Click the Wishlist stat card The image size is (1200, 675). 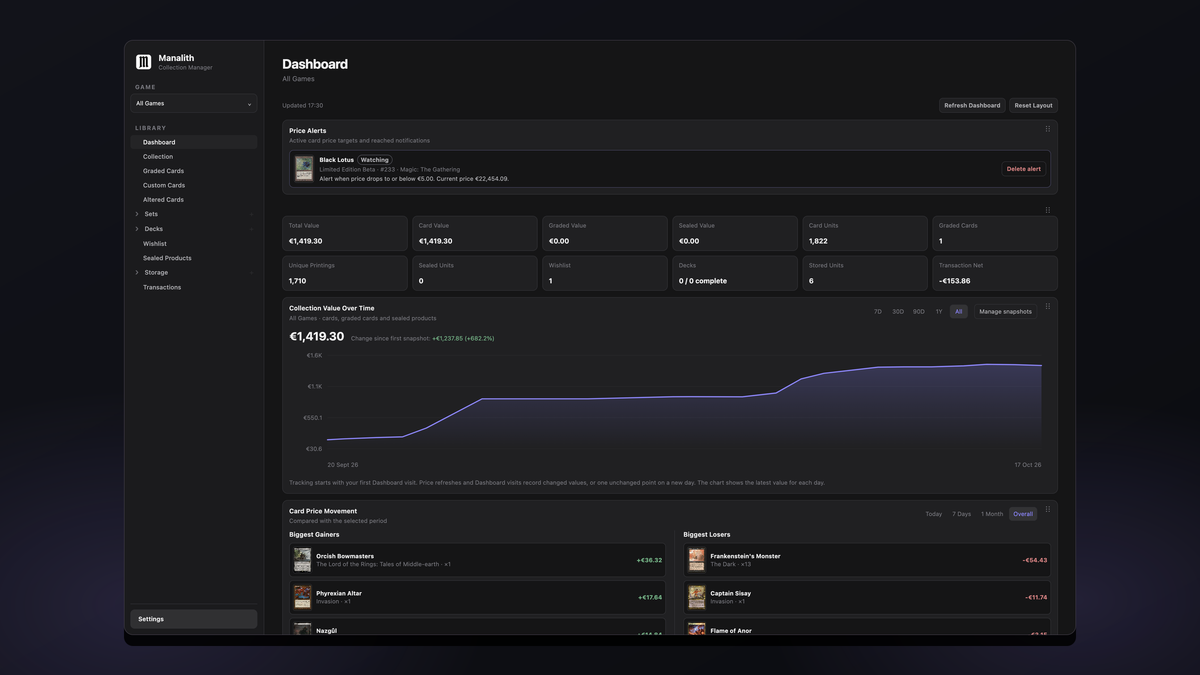coord(605,273)
